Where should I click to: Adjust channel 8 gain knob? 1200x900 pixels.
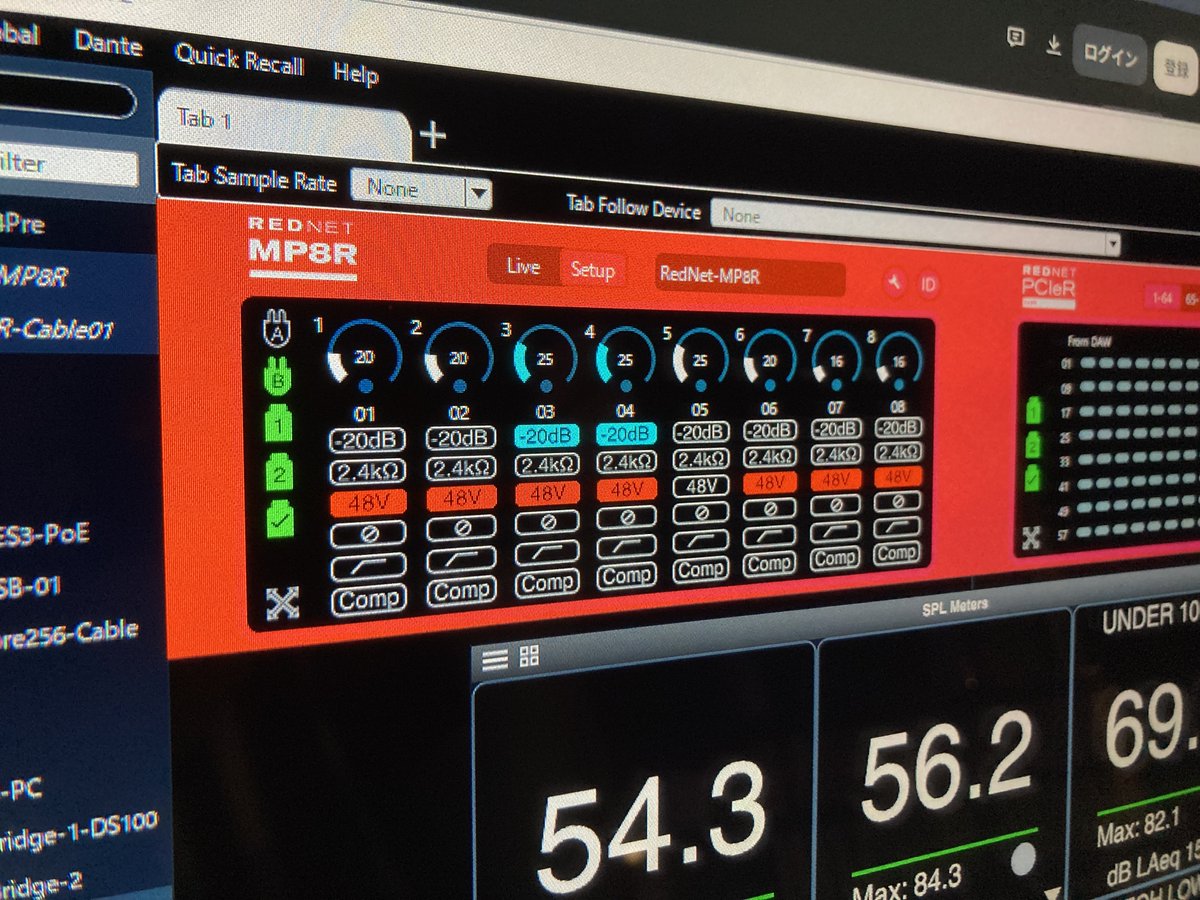click(898, 361)
